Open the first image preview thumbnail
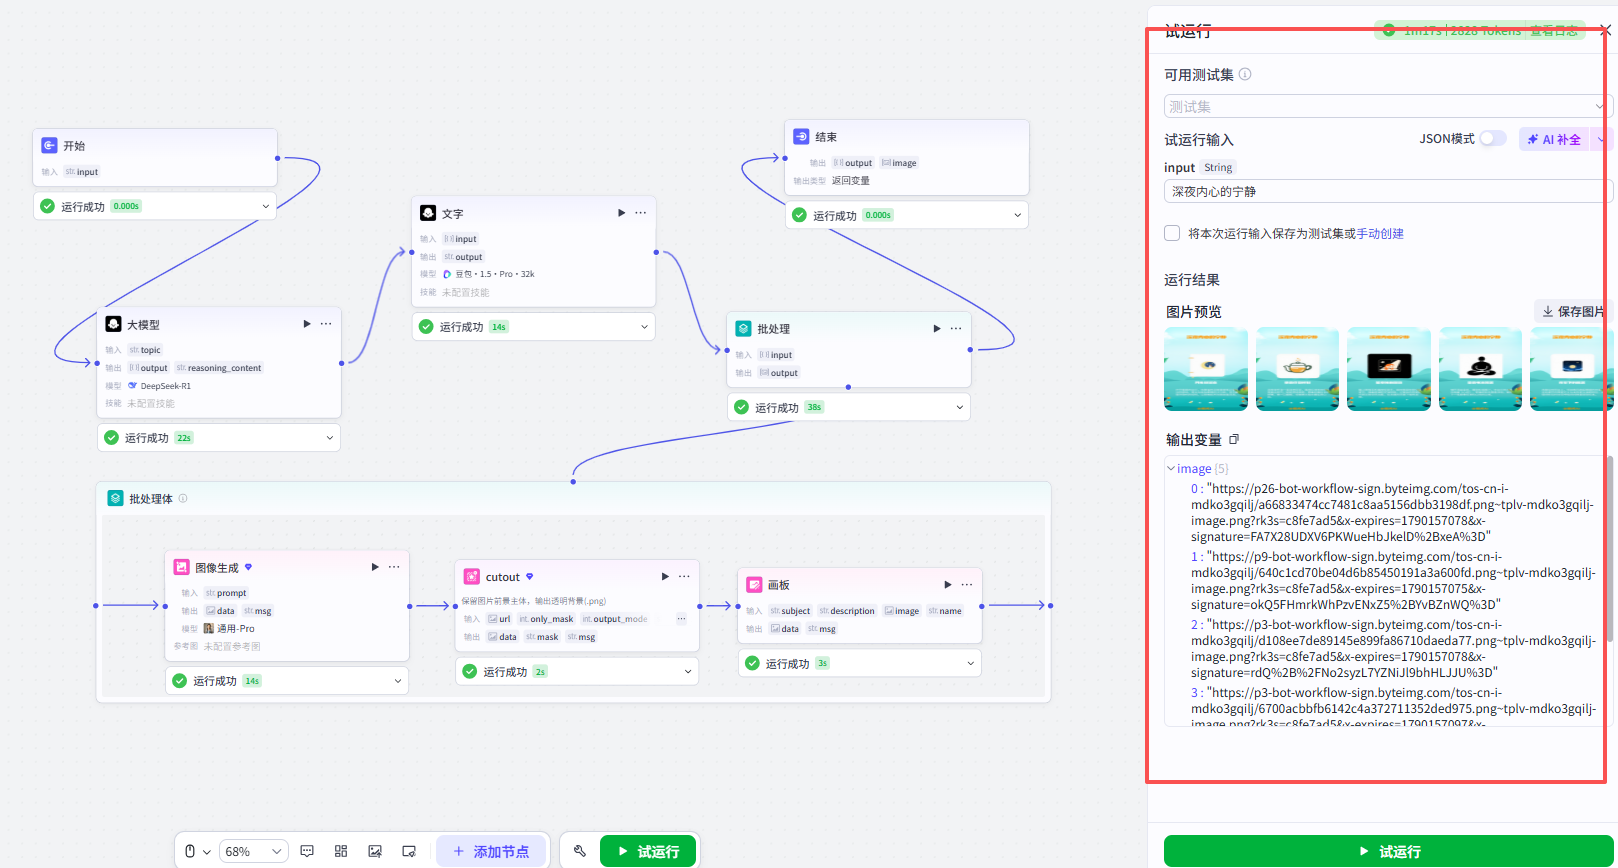Image resolution: width=1618 pixels, height=868 pixels. pos(1206,369)
